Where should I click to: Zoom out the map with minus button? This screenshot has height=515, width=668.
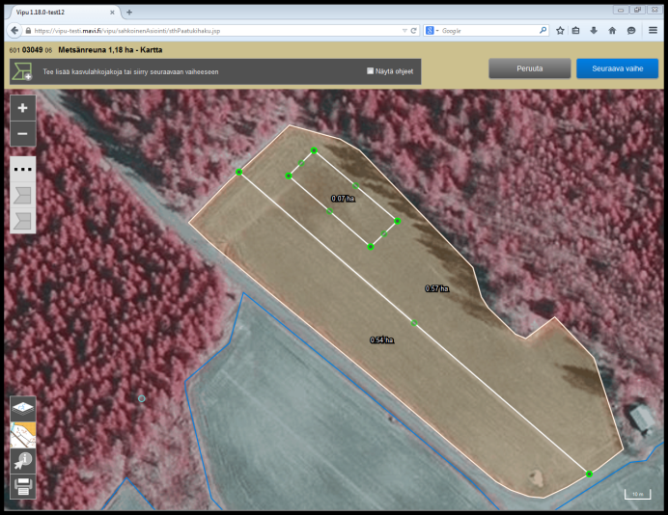click(22, 133)
